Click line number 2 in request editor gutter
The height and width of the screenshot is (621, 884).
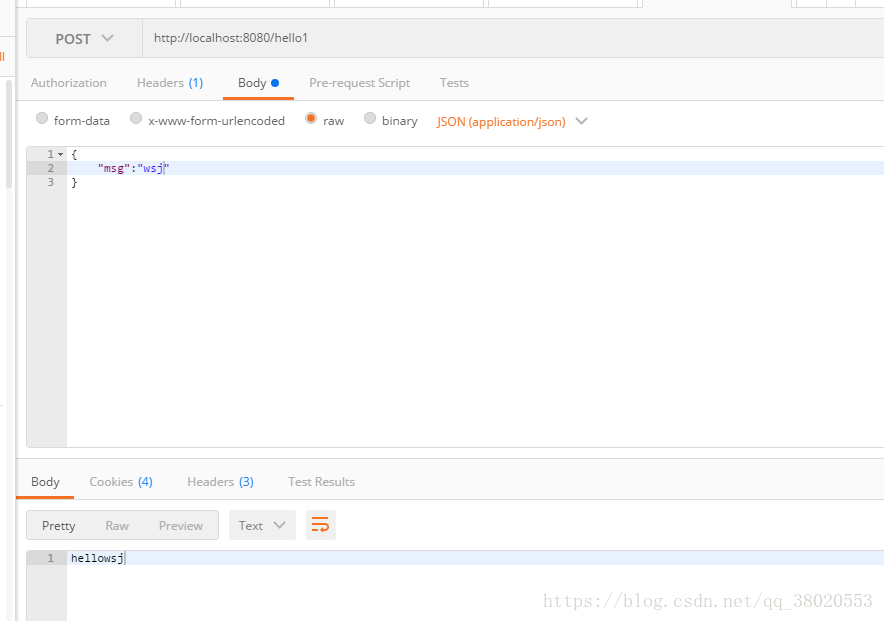[51, 168]
